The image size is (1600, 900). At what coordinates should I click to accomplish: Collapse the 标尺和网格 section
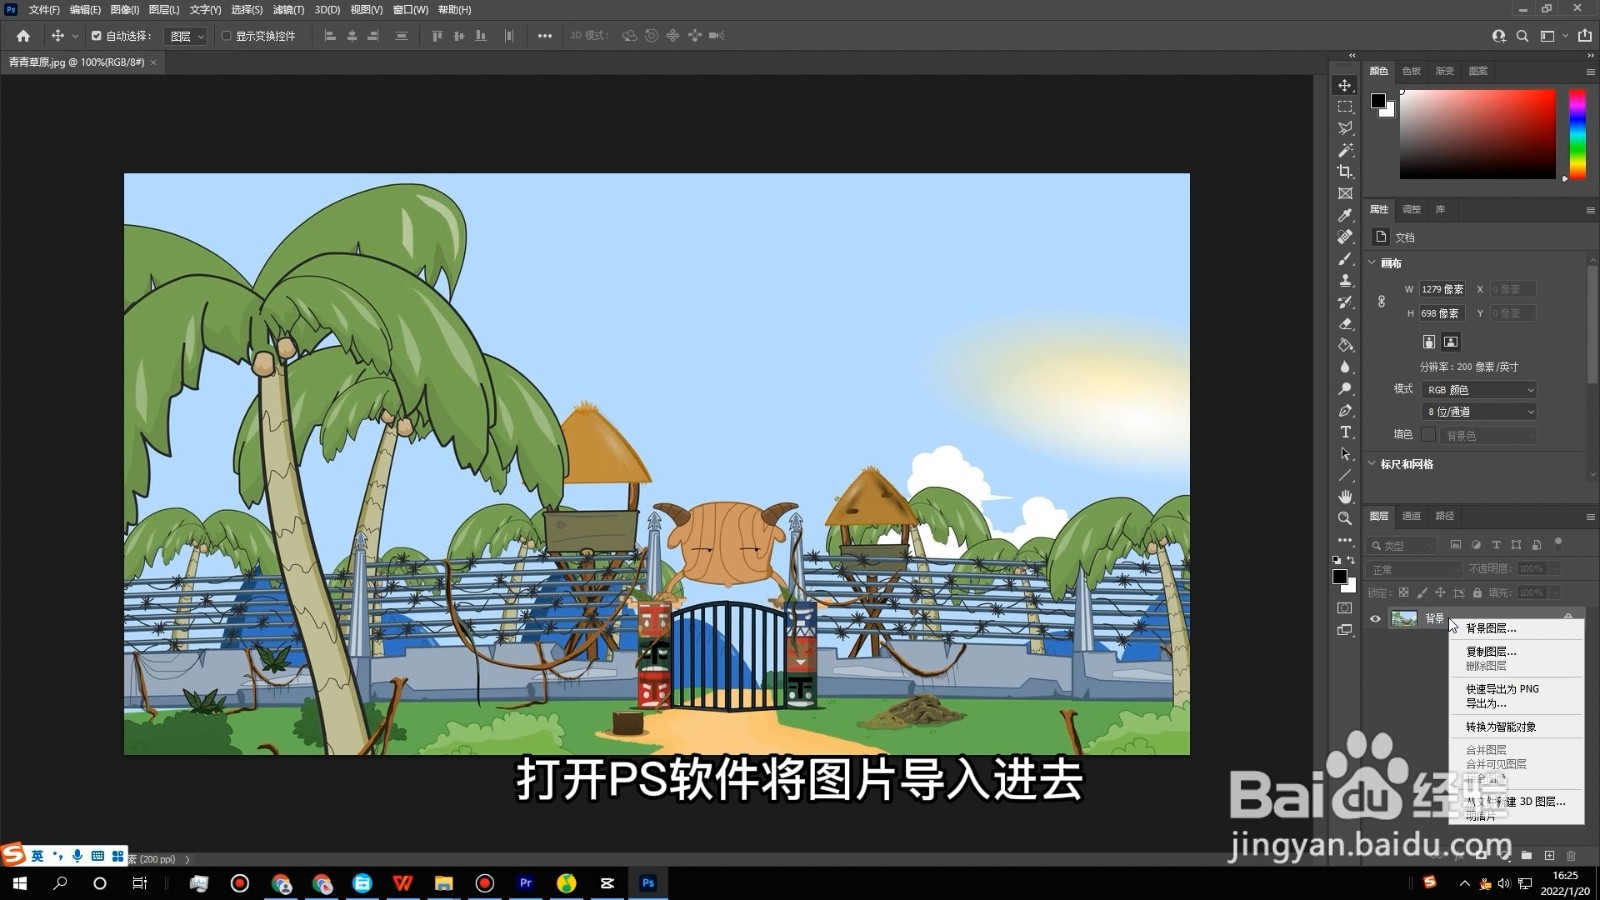1372,464
